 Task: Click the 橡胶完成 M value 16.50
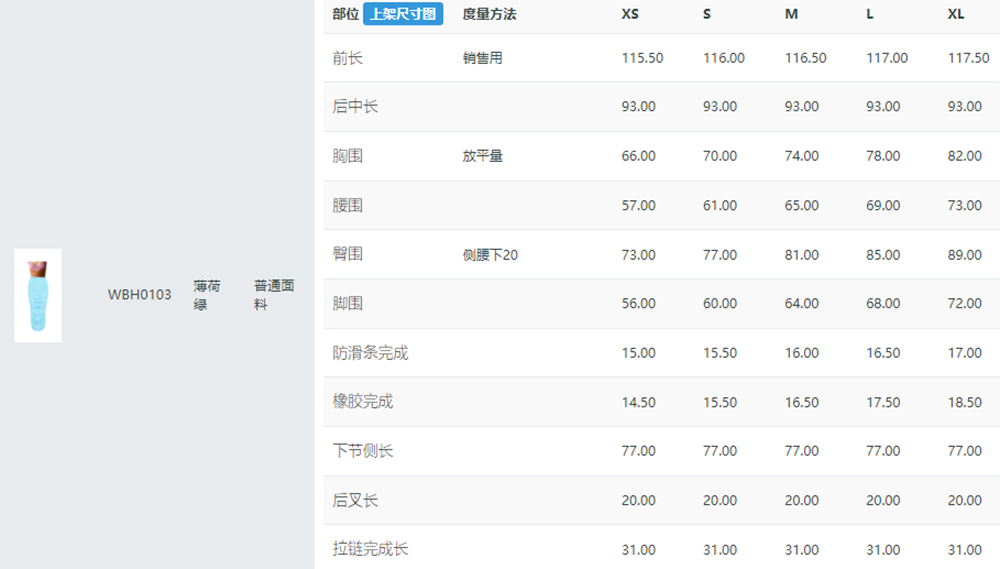click(x=802, y=402)
